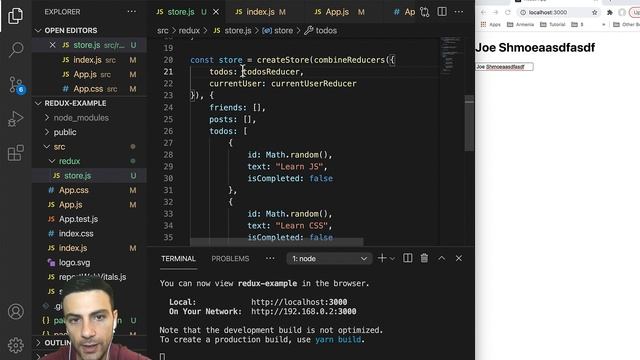
Task: Open Explorer panel more actions ellipsis
Action: tap(131, 12)
